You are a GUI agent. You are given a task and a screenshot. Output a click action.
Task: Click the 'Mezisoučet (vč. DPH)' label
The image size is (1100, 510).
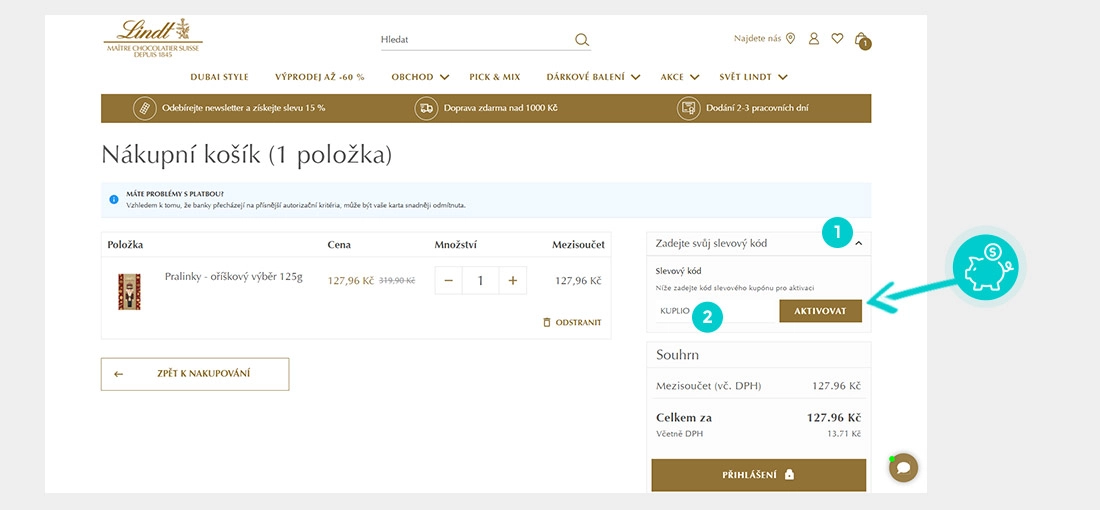[709, 386]
